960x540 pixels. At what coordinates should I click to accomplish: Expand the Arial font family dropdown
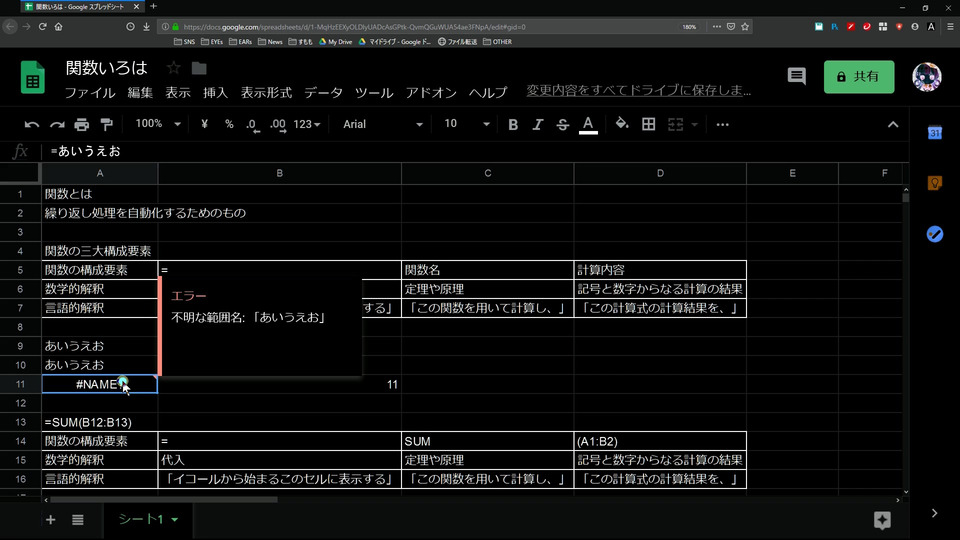click(x=383, y=124)
